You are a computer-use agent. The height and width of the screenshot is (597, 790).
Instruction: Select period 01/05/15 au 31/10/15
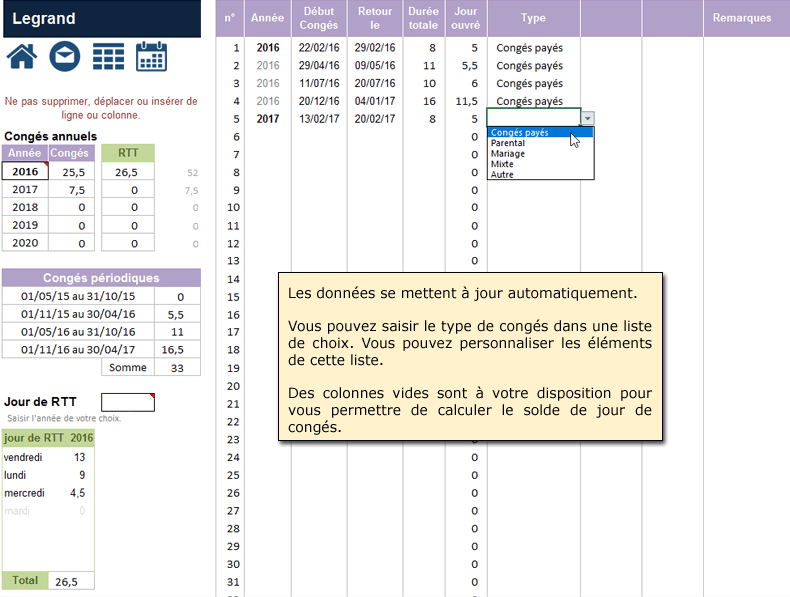pos(78,296)
